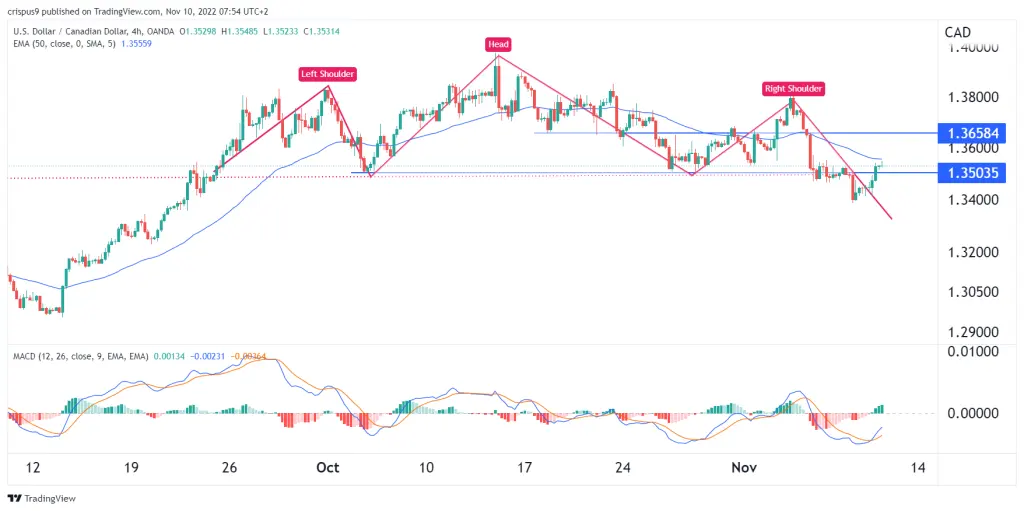1024x511 pixels.
Task: Click the 1.38000 price axis value
Action: (973, 97)
